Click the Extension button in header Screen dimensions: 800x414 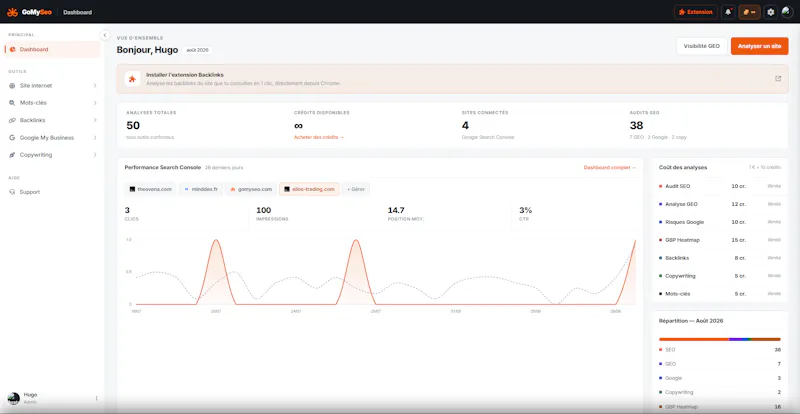coord(695,12)
